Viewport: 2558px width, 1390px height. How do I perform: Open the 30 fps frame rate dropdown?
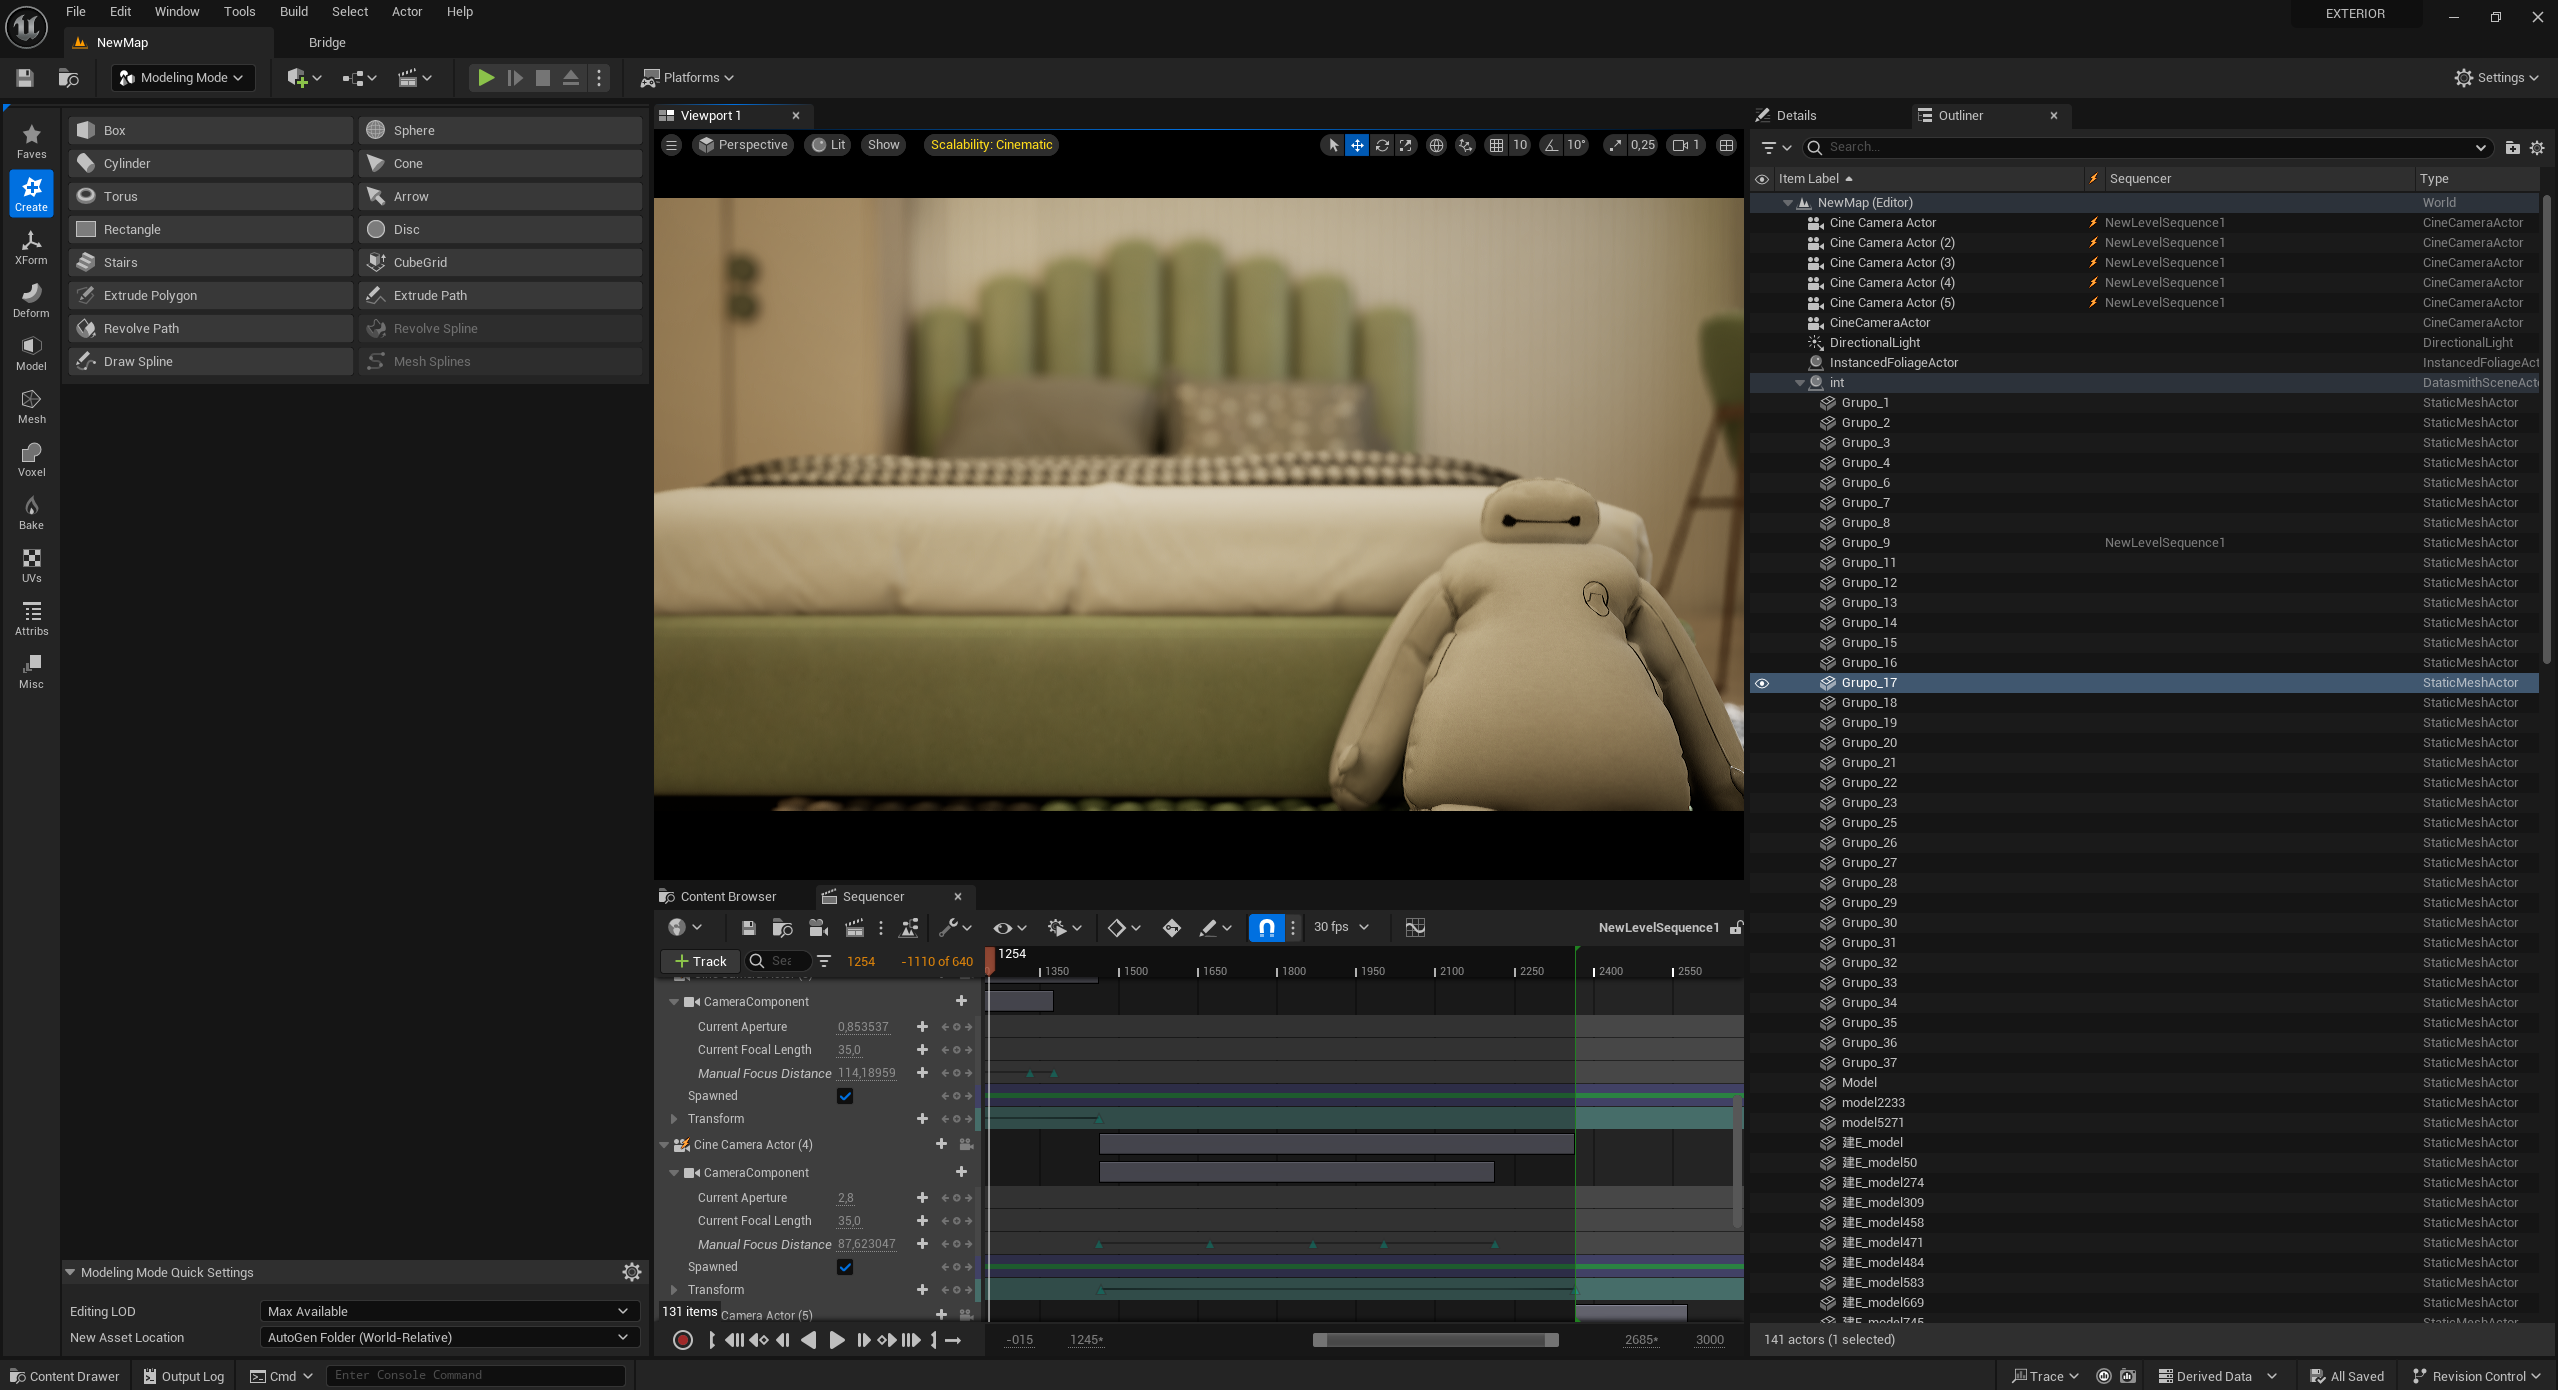point(1341,927)
